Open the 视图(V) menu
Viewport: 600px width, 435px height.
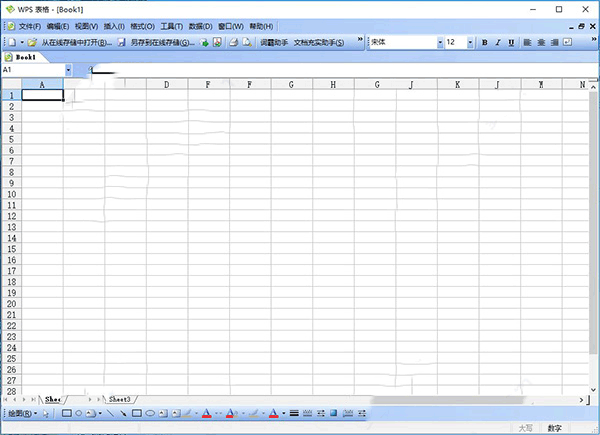coord(86,26)
